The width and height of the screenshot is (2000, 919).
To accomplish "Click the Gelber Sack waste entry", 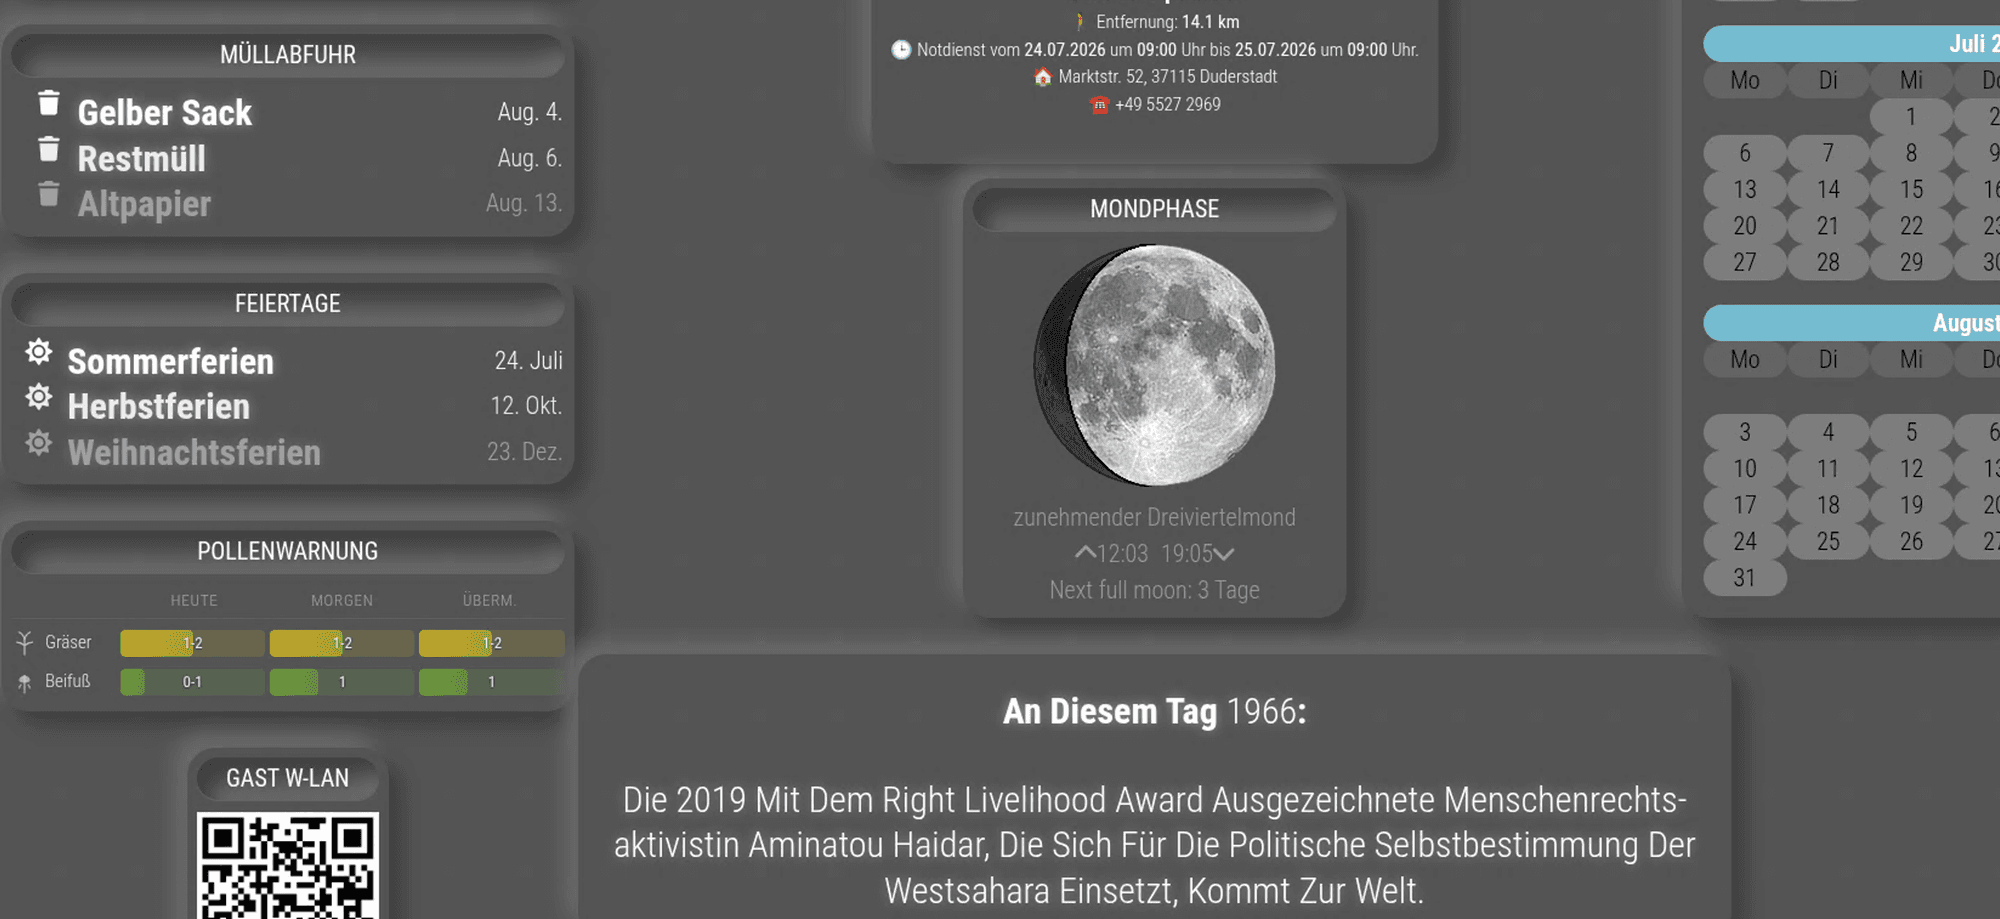I will [165, 113].
